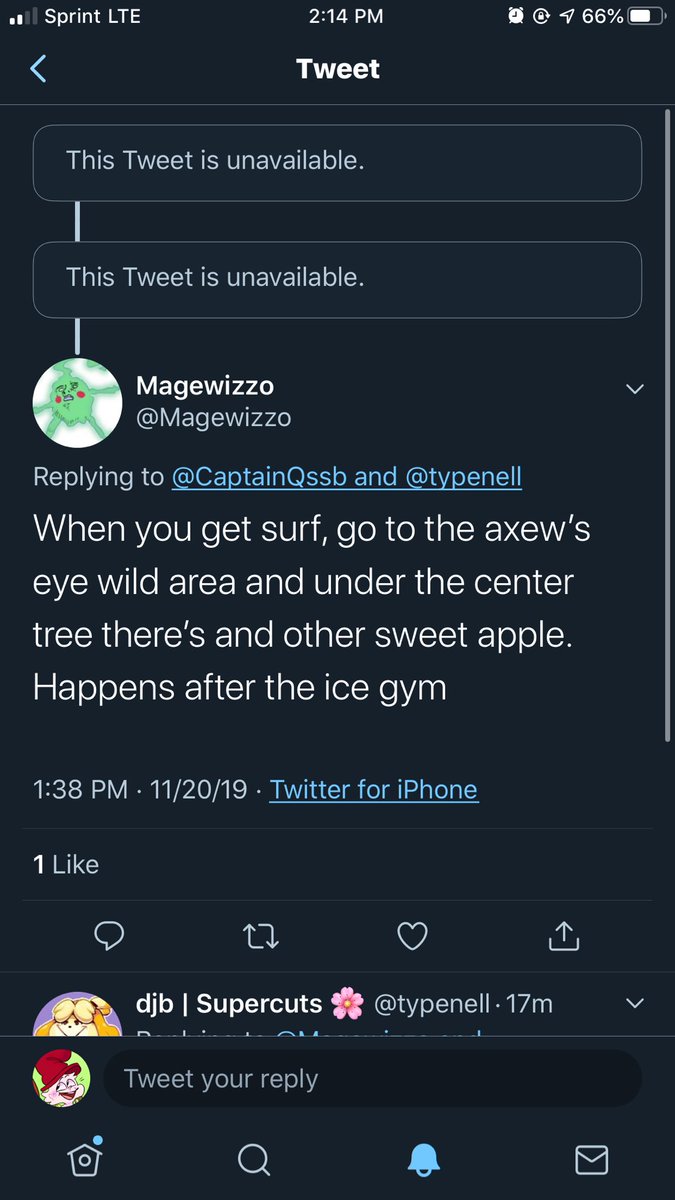Open the Home tab icon
The width and height of the screenshot is (675, 1200).
(85, 1158)
